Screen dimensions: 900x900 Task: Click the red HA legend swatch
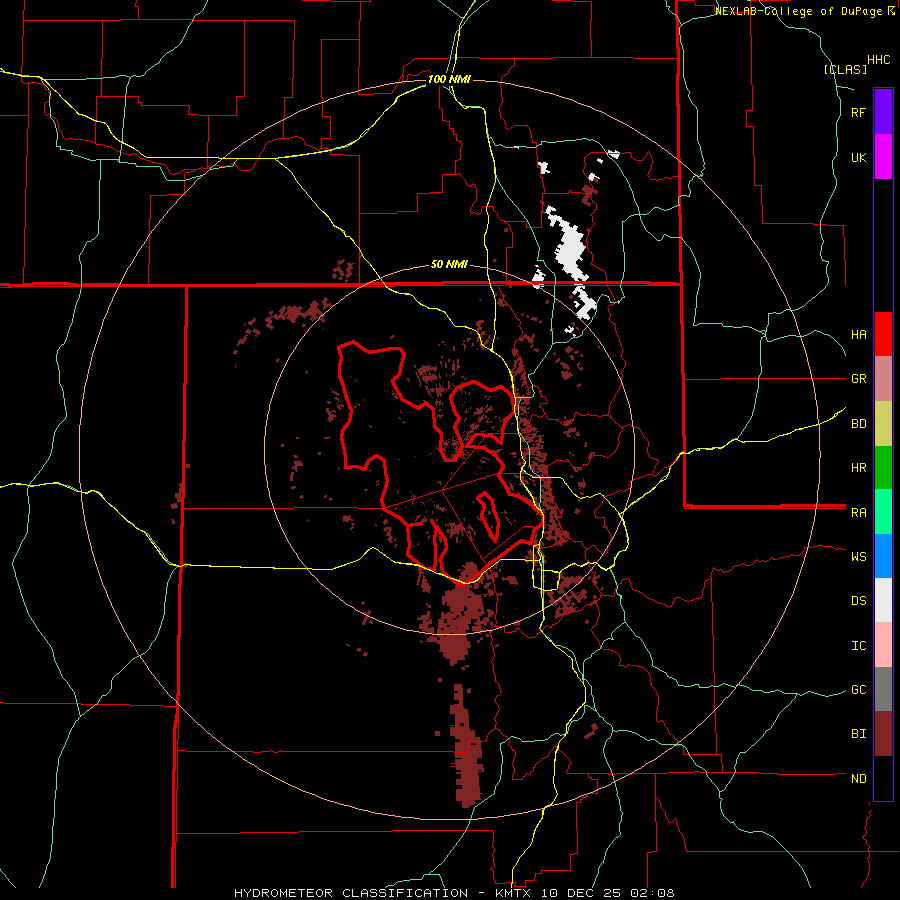pos(883,334)
